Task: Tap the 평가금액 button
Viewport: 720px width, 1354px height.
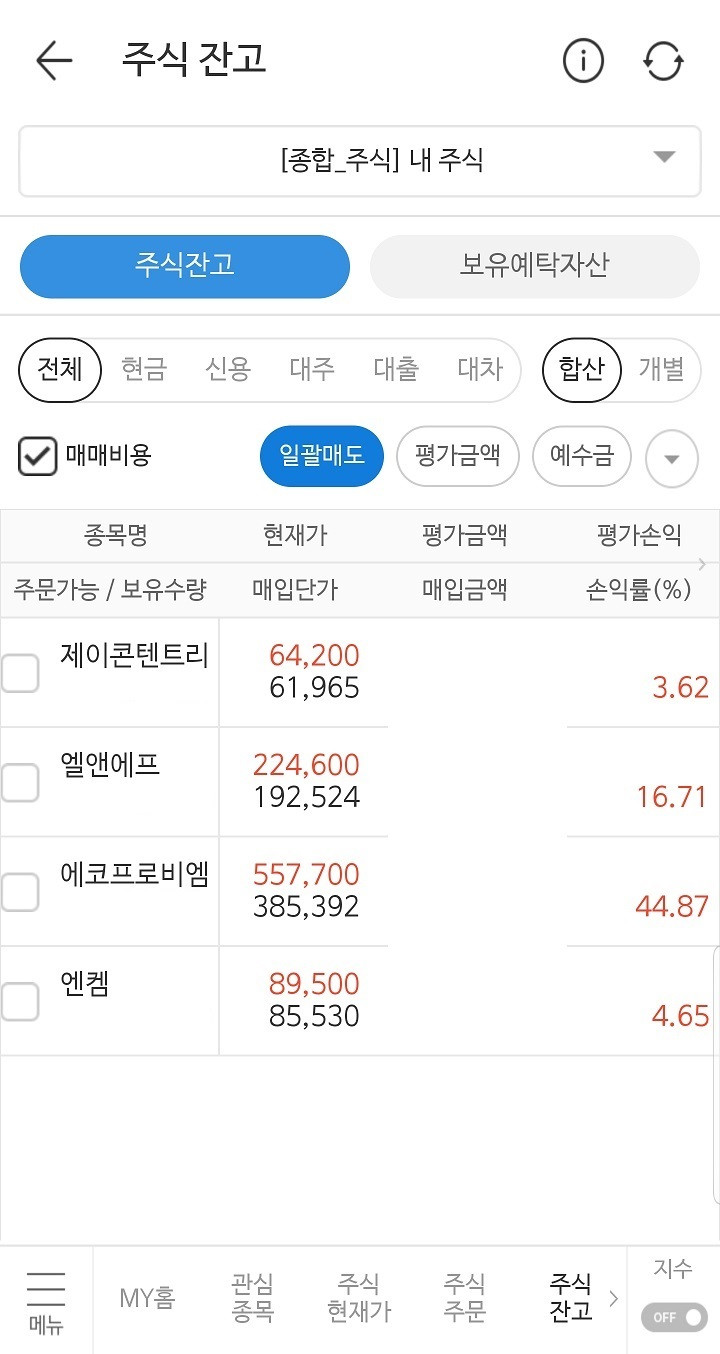Action: [x=458, y=457]
